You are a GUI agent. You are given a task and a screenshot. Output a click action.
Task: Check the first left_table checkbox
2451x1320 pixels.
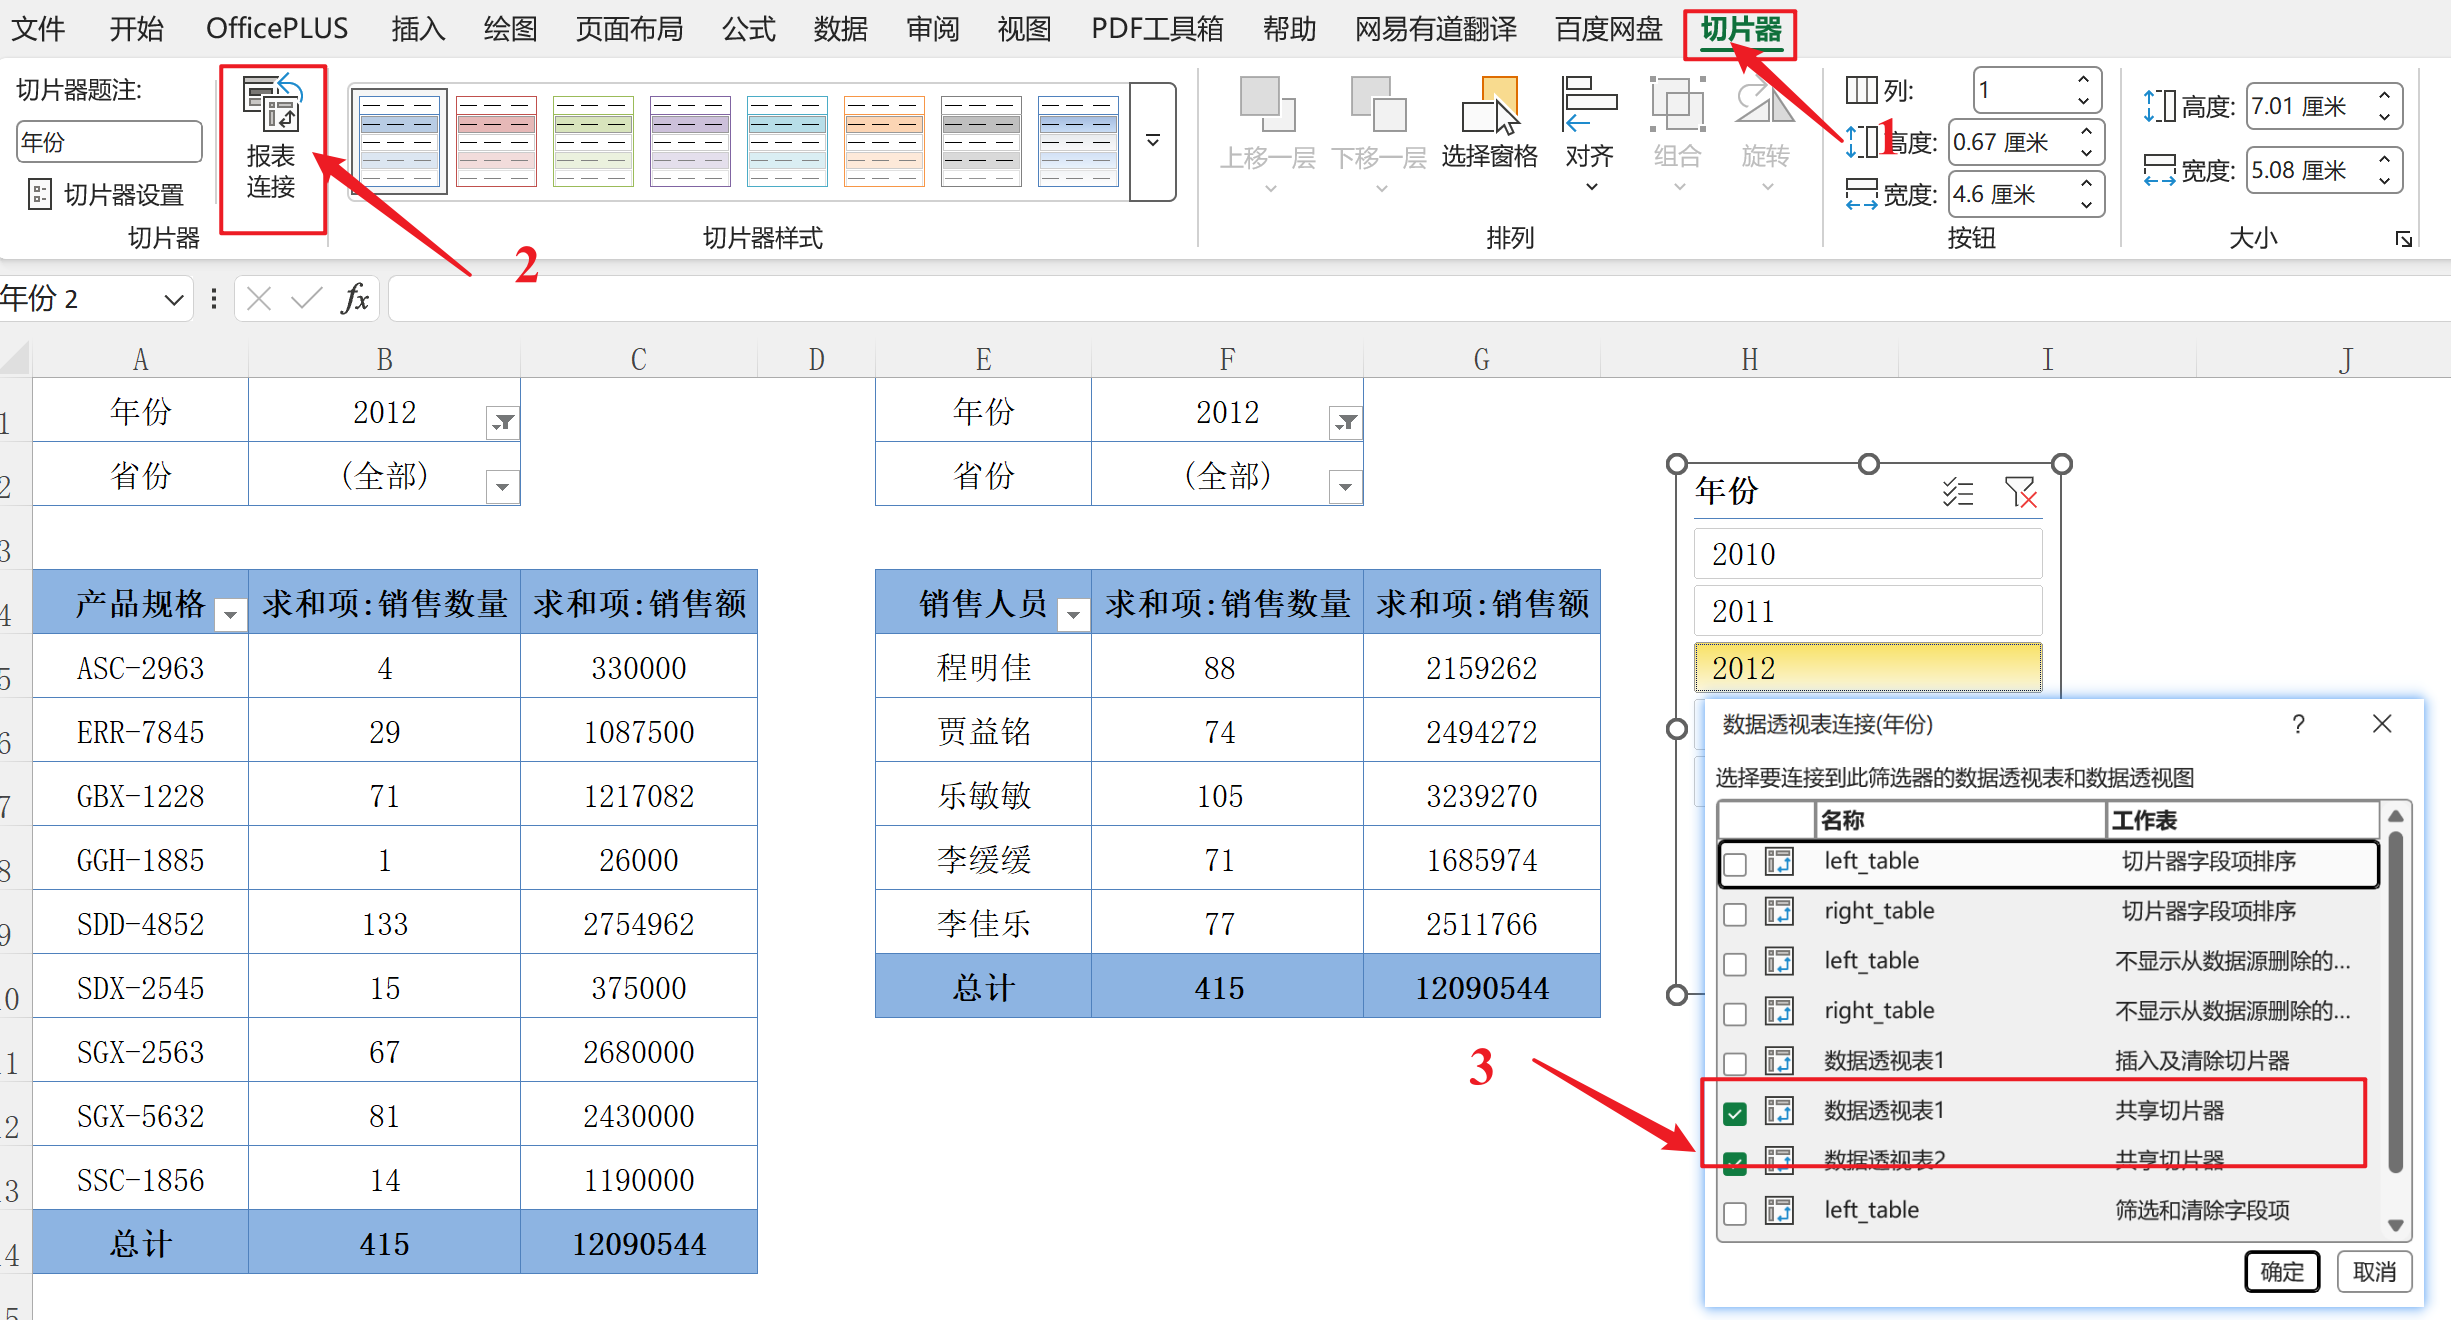[x=1736, y=864]
